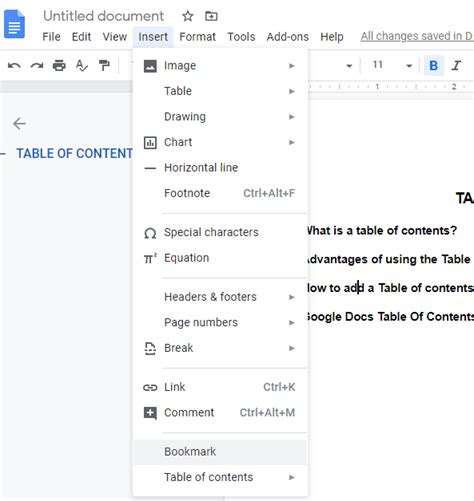This screenshot has height=501, width=474.
Task: Open the font size dropdown
Action: [x=409, y=66]
